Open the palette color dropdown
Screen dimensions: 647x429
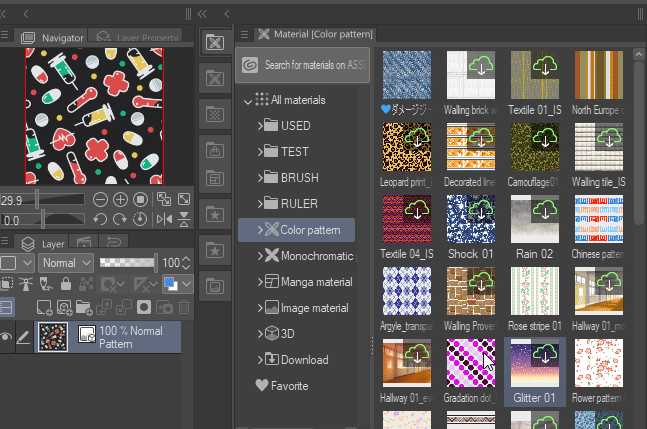pyautogui.click(x=17, y=263)
